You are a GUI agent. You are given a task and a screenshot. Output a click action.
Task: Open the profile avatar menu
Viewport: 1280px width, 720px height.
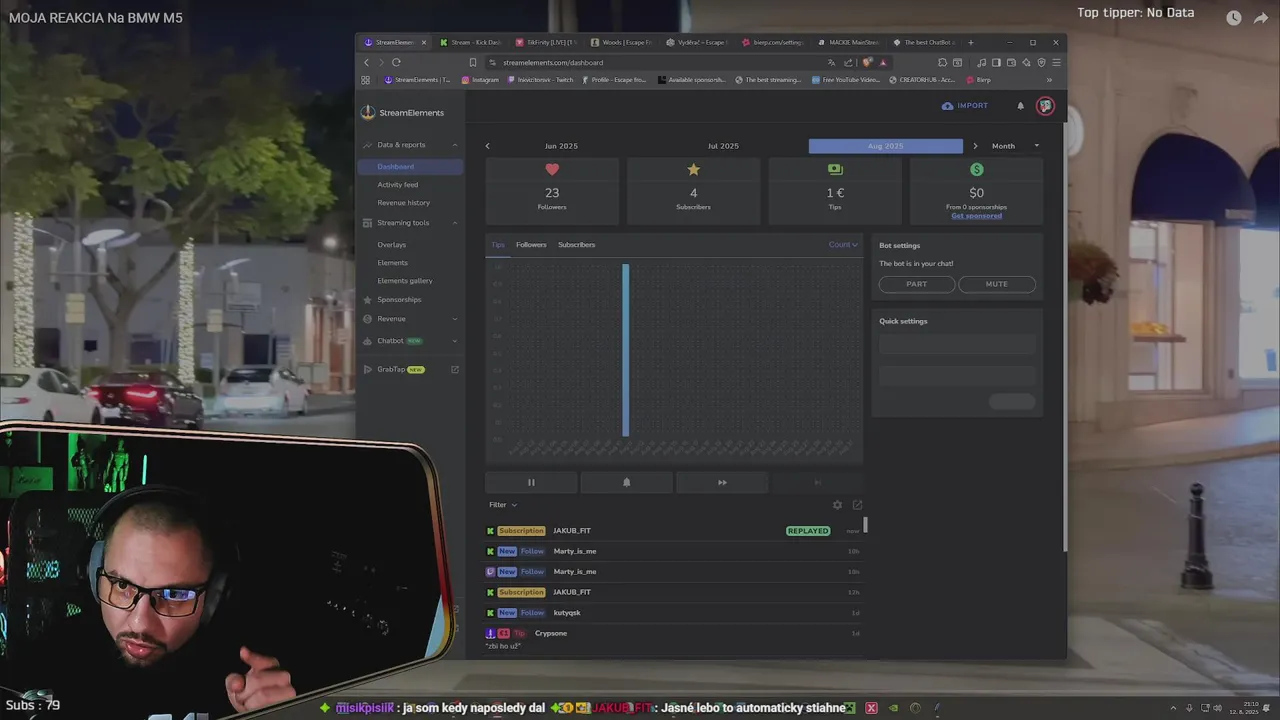pyautogui.click(x=1045, y=106)
